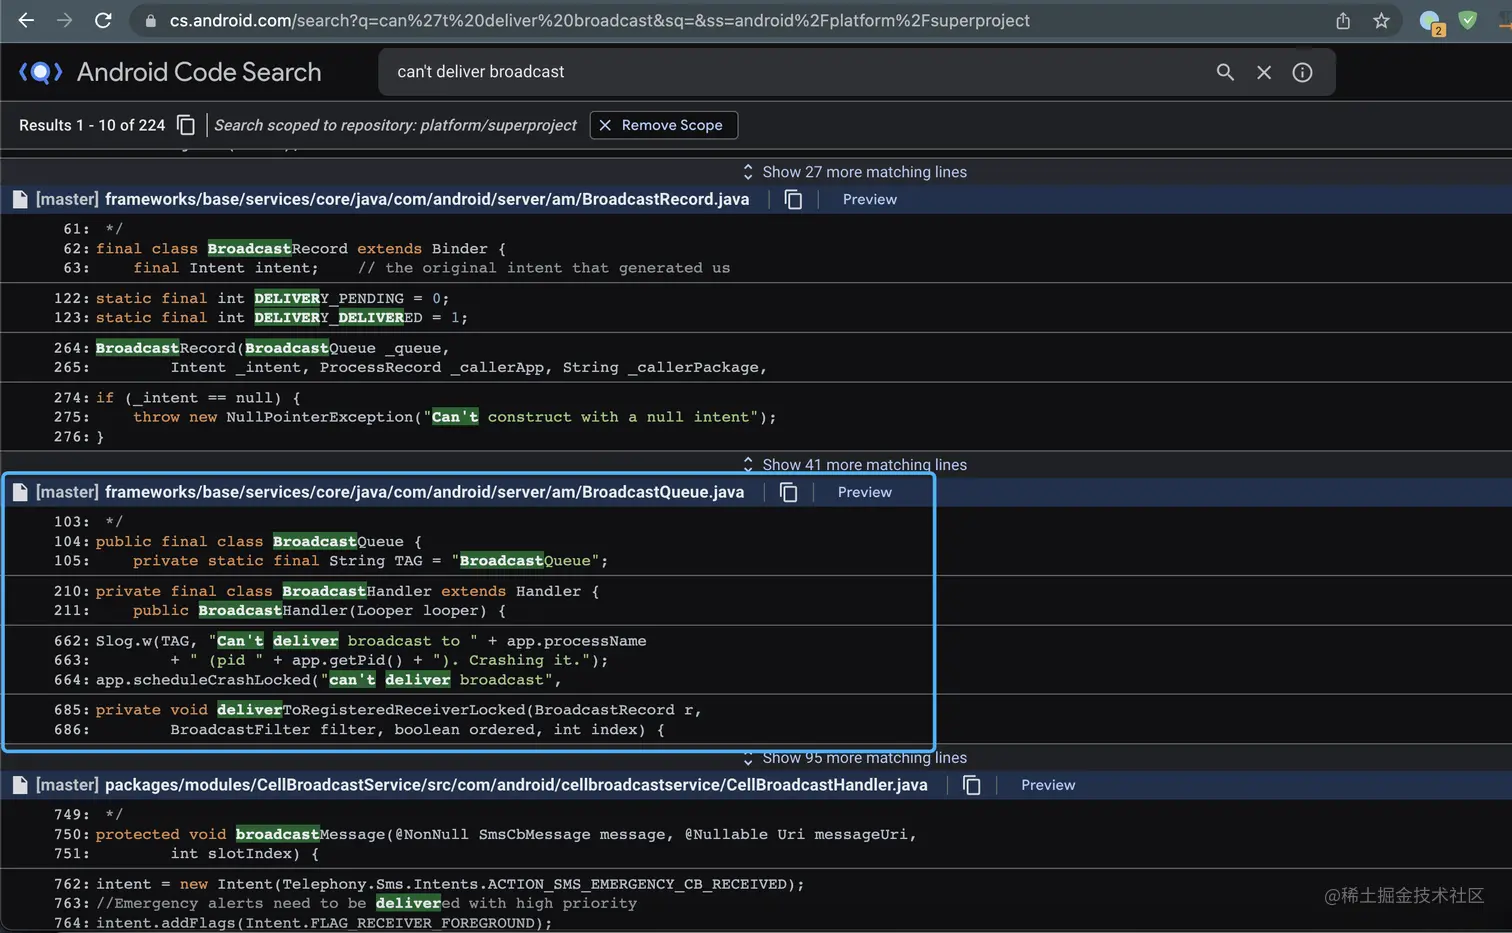Click the share icon in the address bar
Screen dimensions: 1512x933
pyautogui.click(x=1343, y=21)
